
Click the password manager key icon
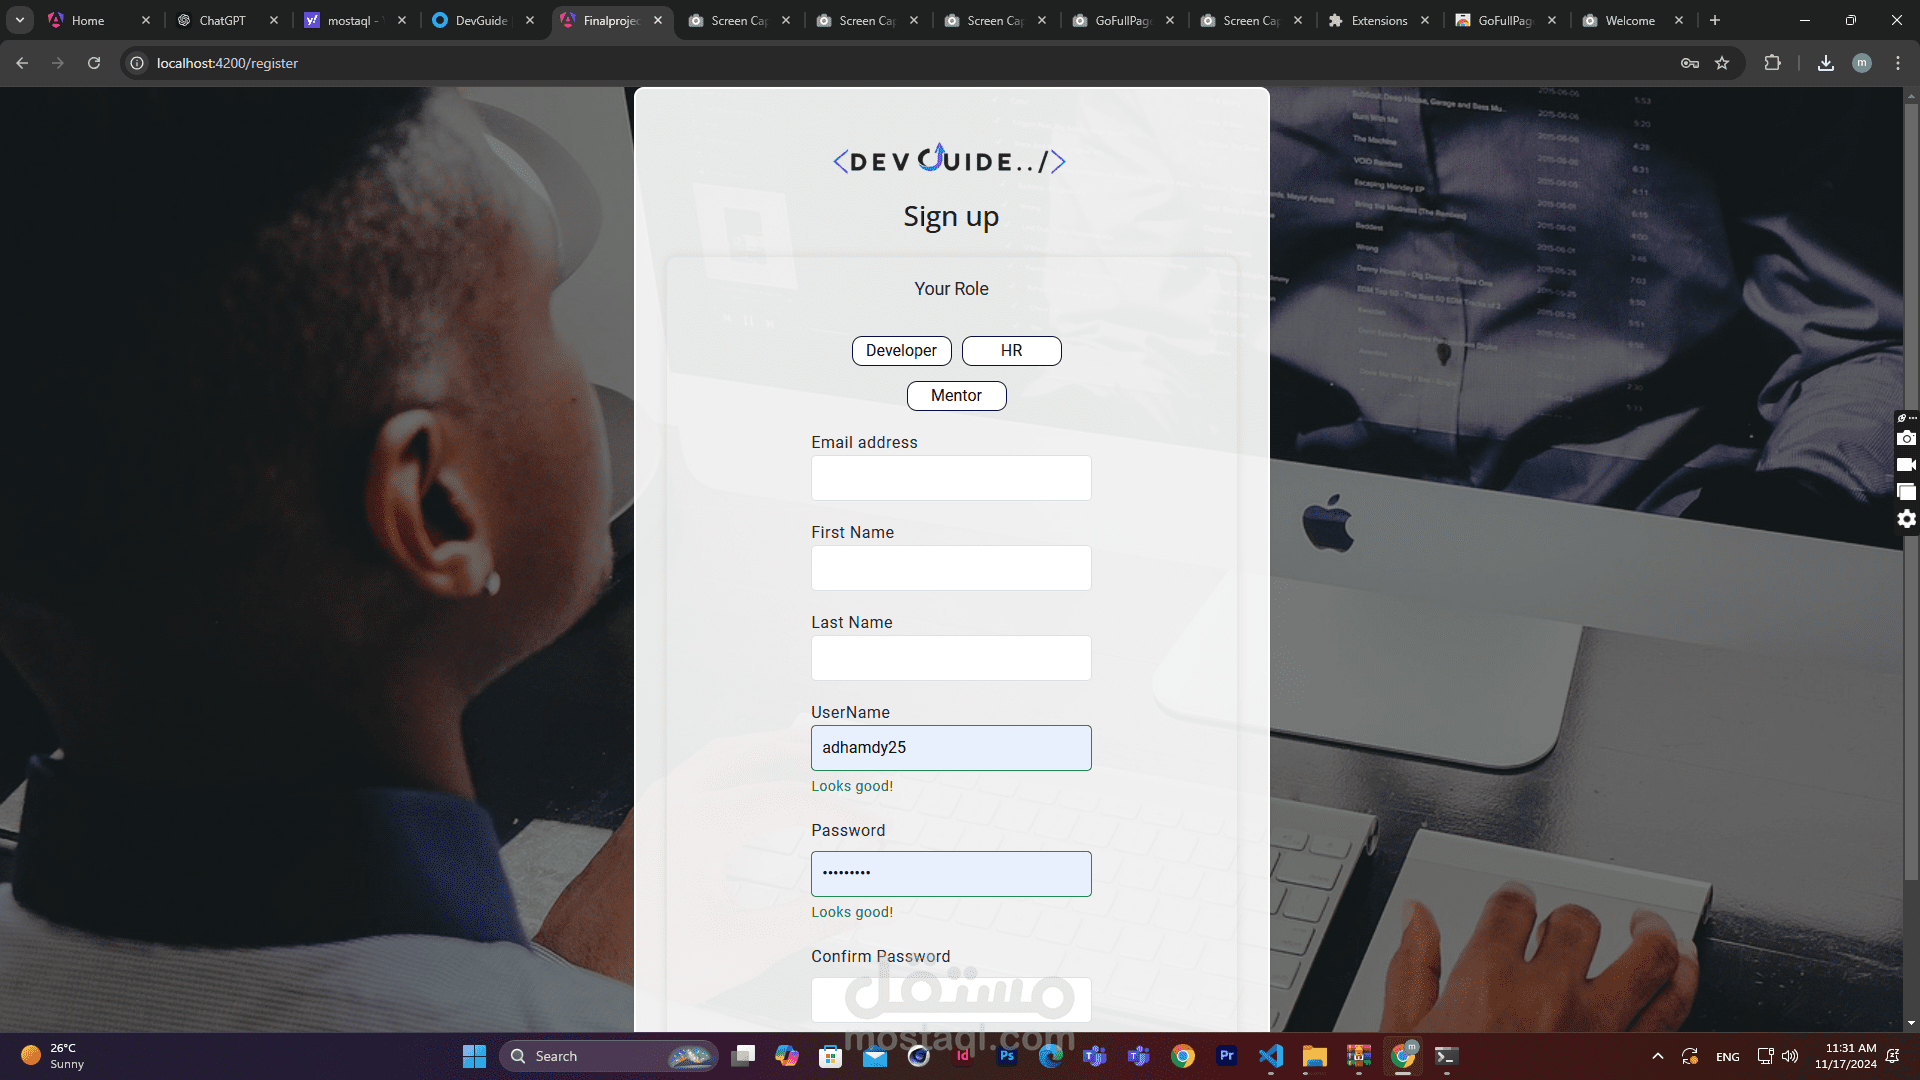(x=1690, y=63)
